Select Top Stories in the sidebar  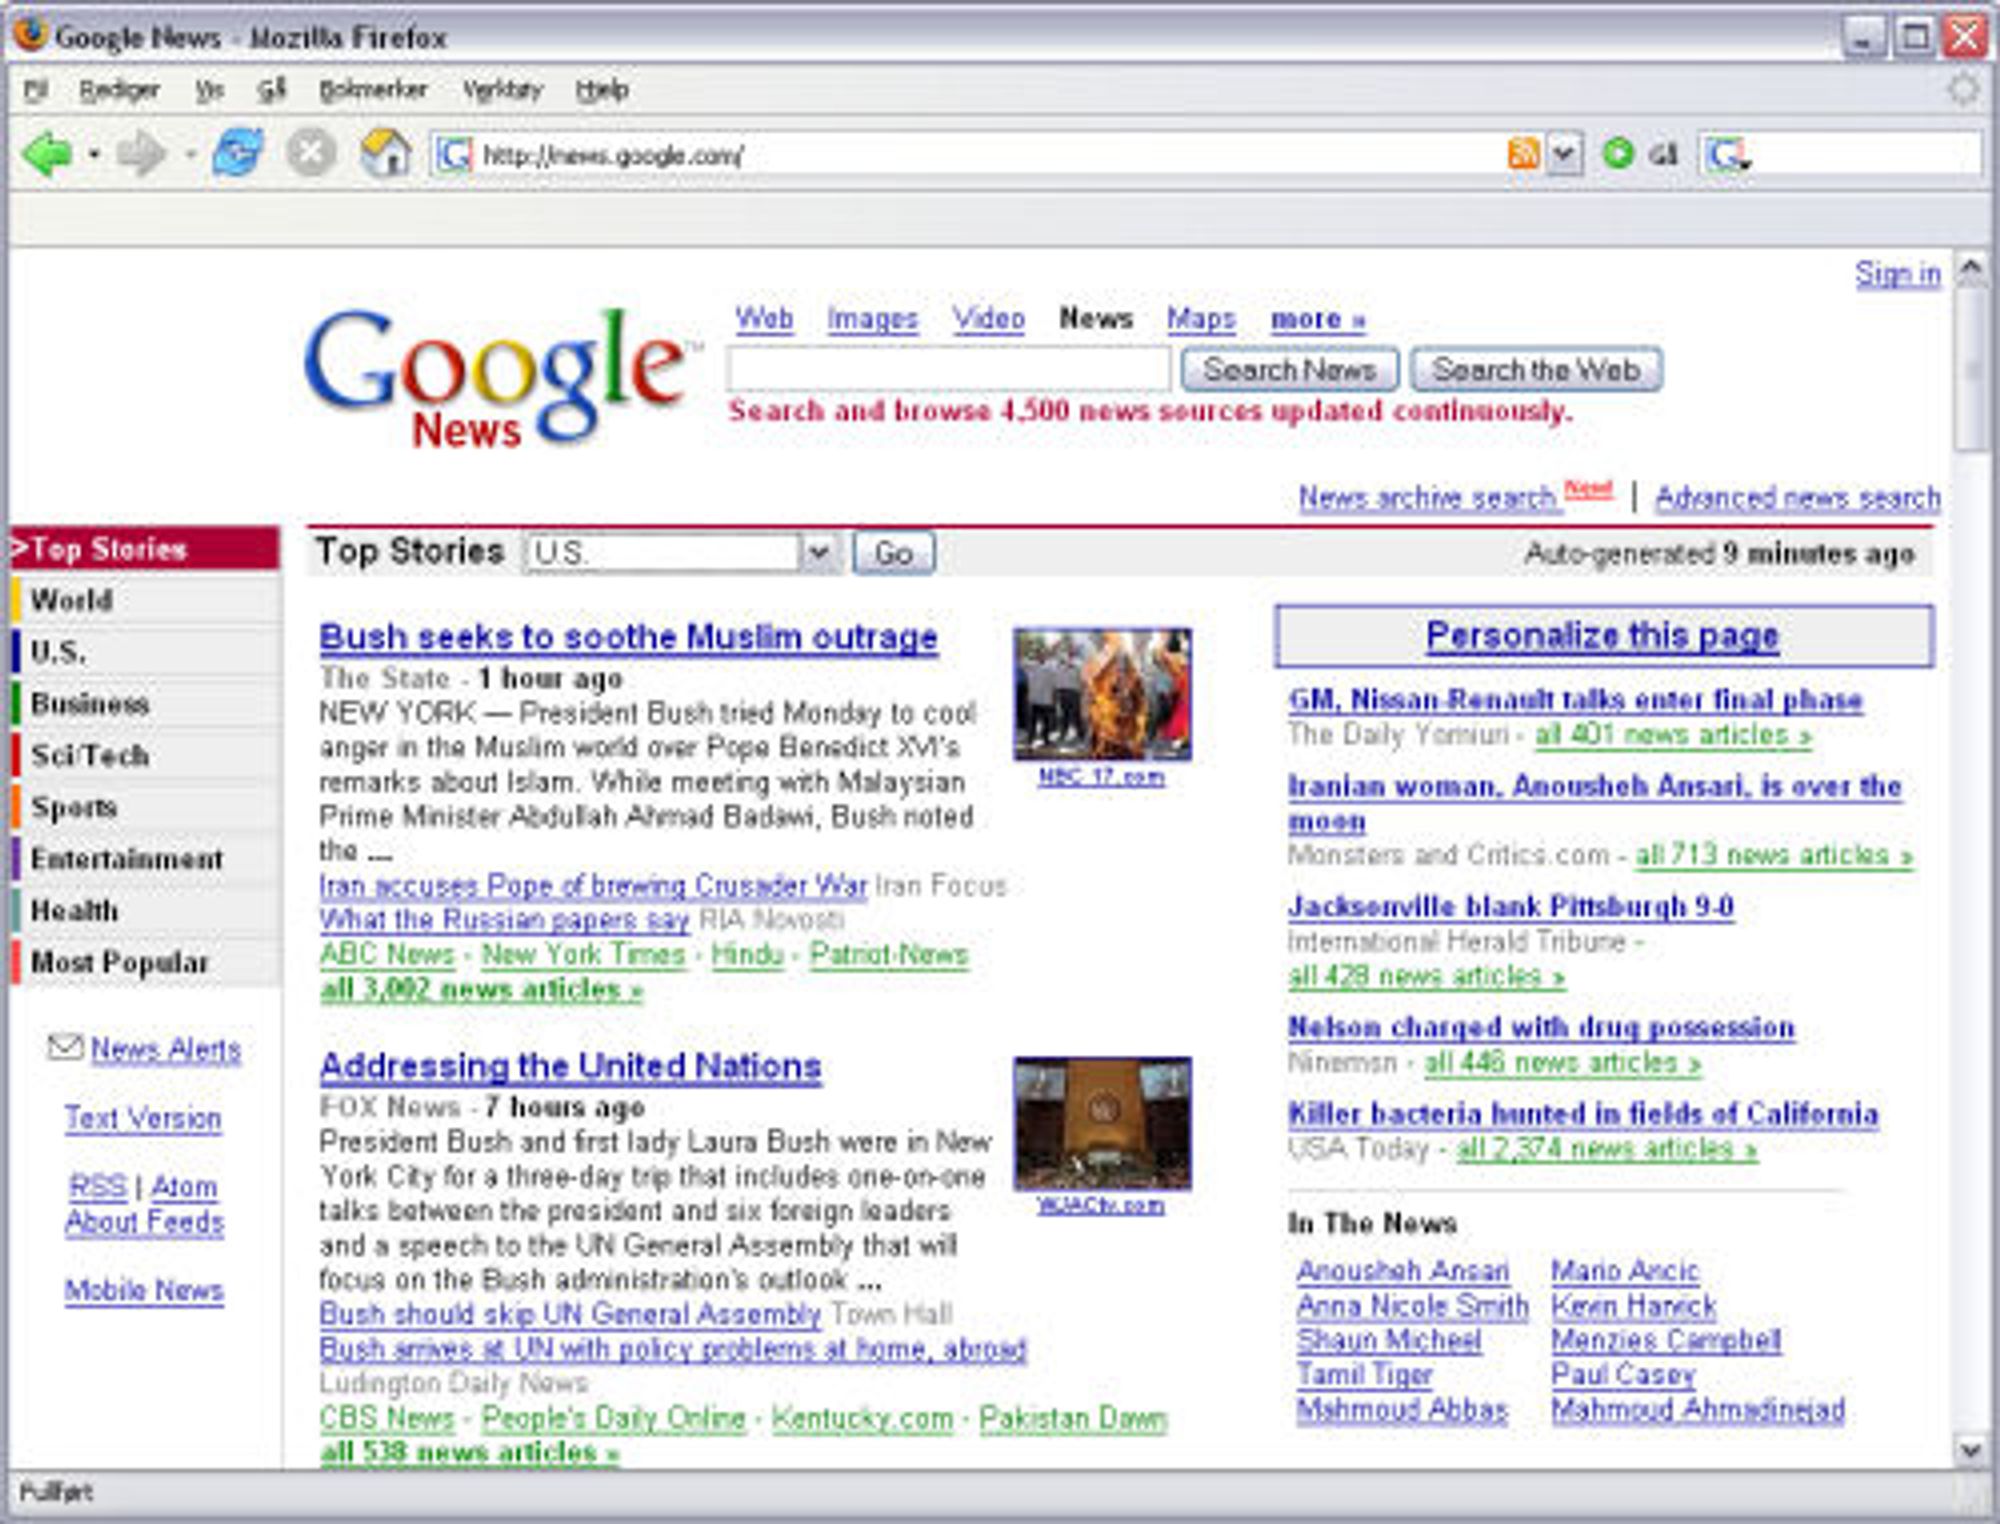point(146,548)
